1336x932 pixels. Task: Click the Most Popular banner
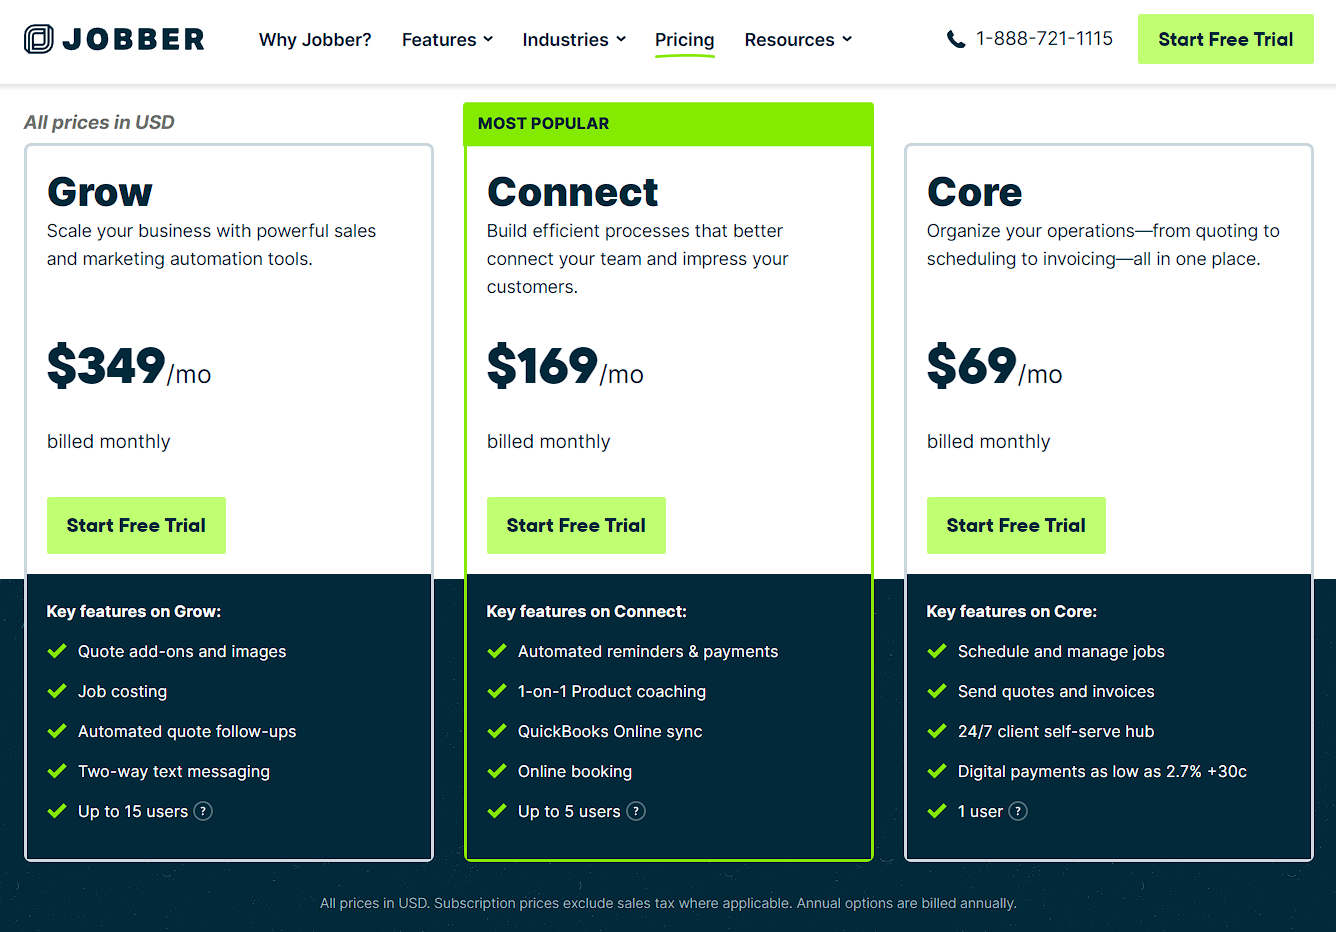[x=668, y=124]
